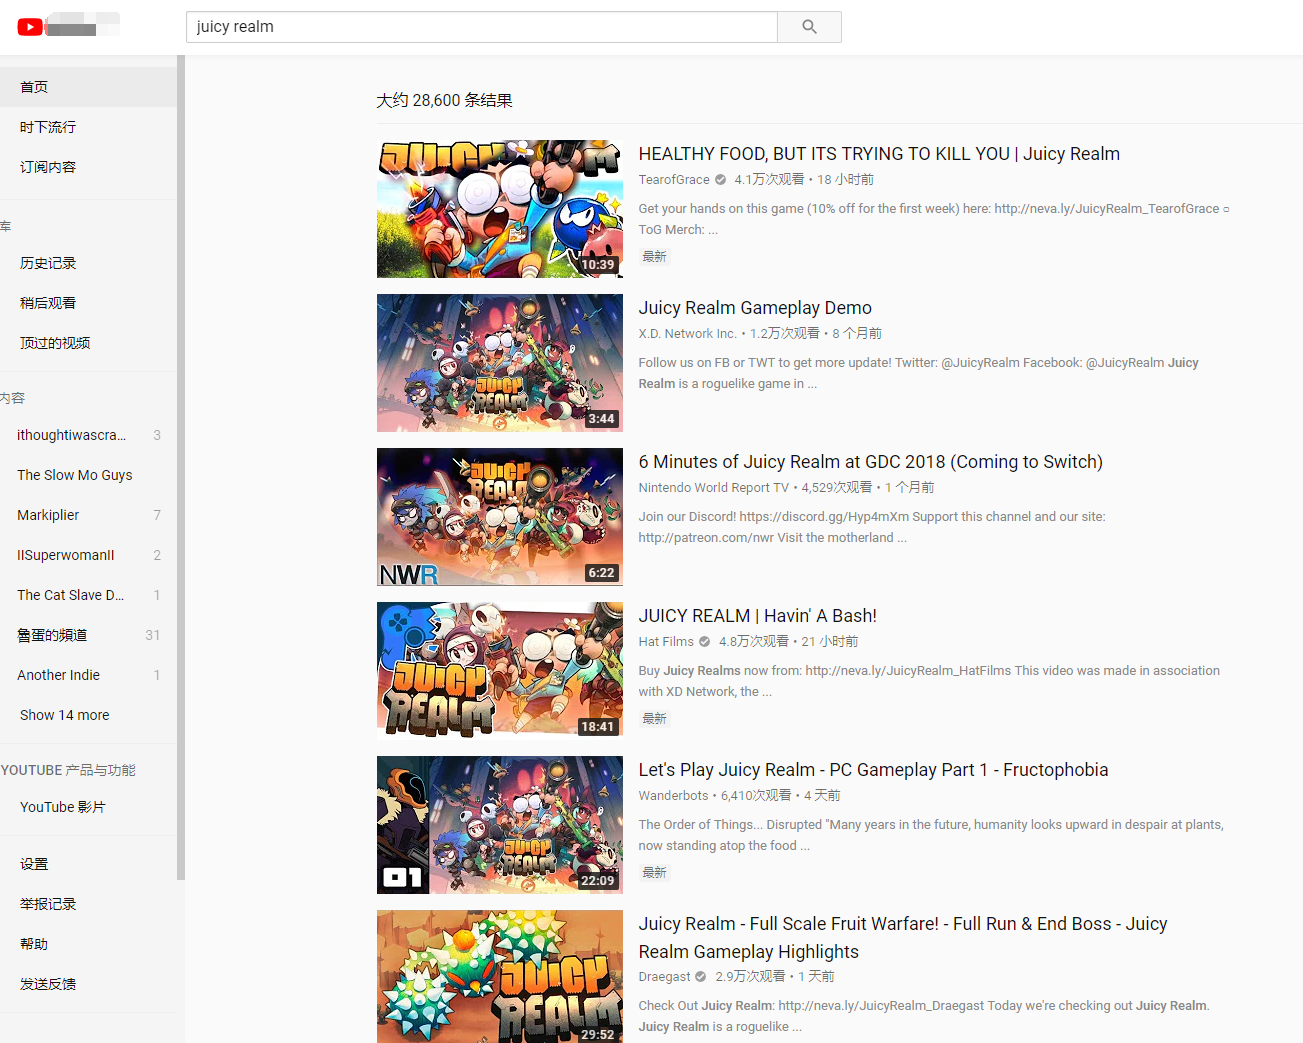Open Juicy Realm Gameplay Demo title
Viewport: 1303px width, 1043px height.
point(755,308)
